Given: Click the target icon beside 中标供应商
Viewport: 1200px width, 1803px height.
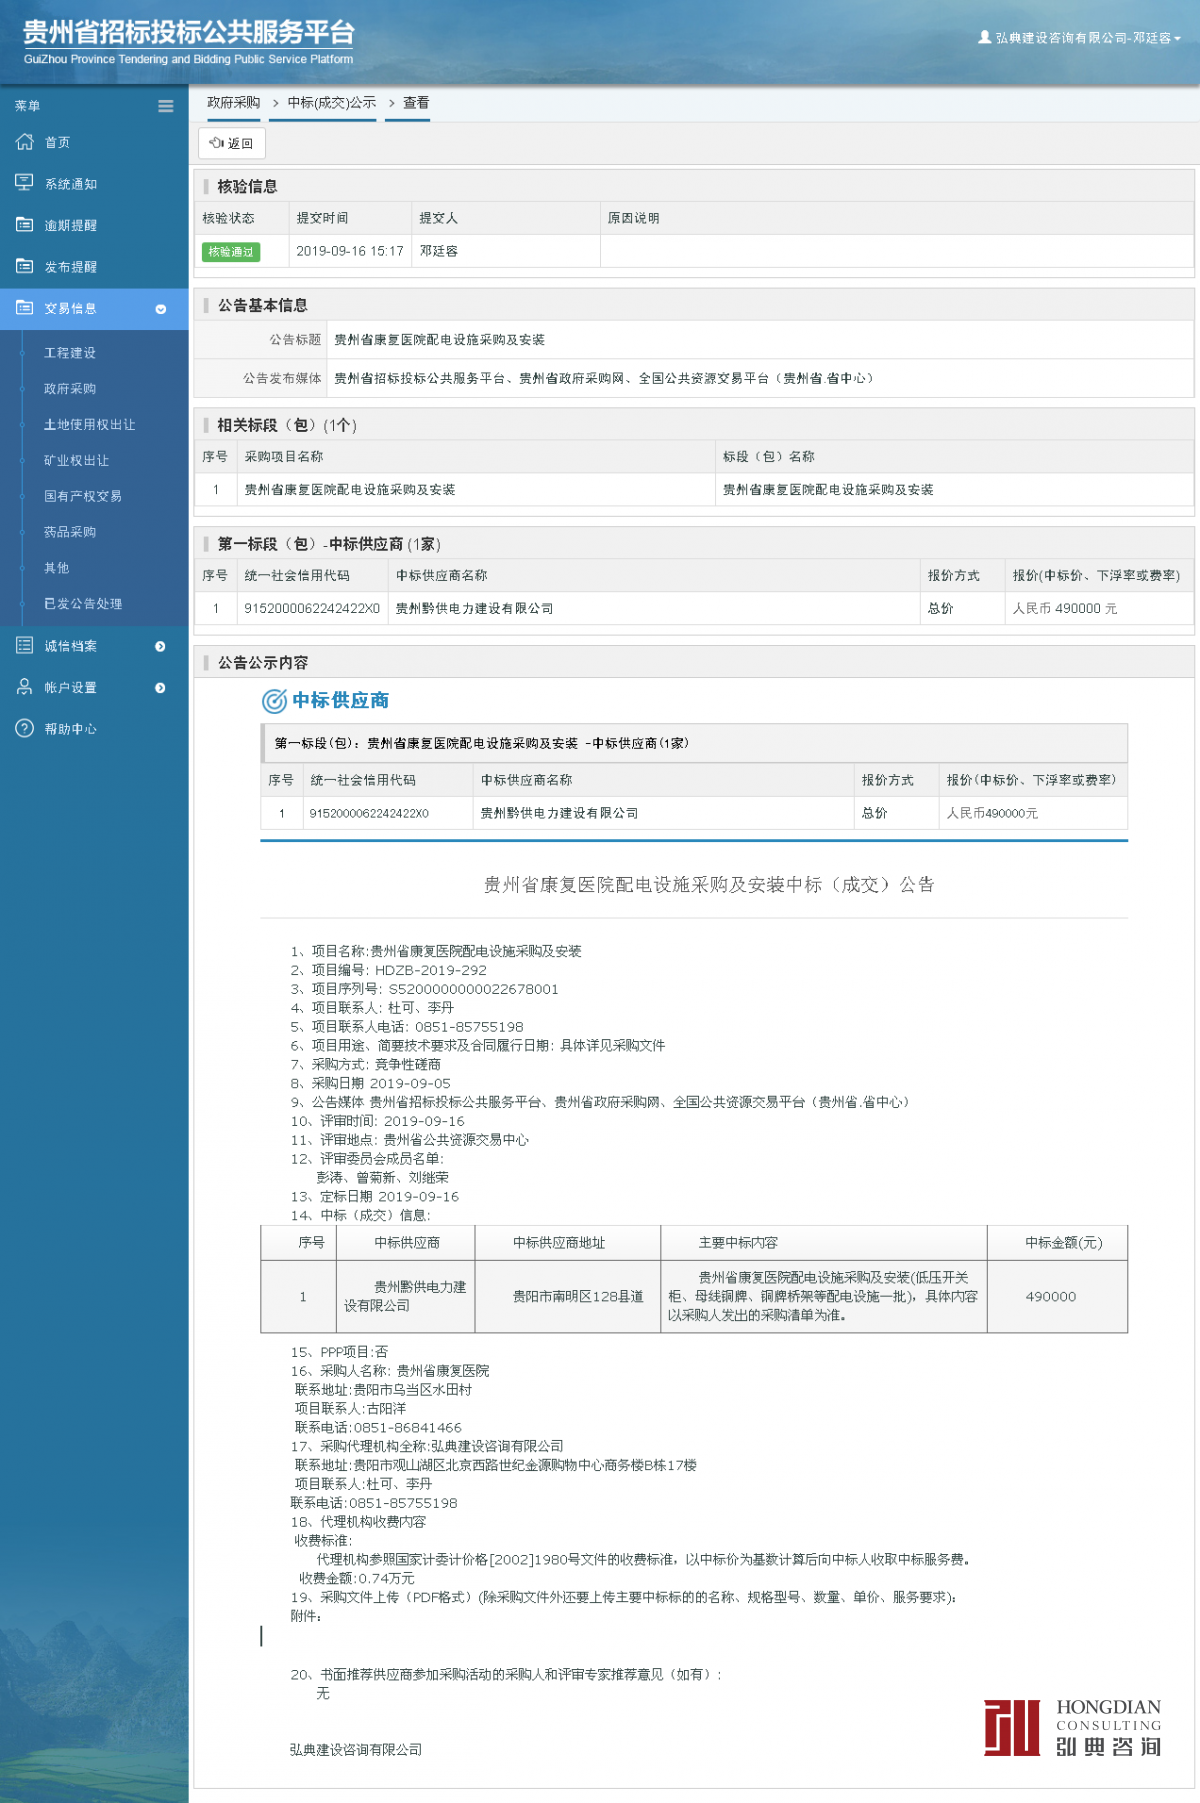Looking at the screenshot, I should 274,701.
